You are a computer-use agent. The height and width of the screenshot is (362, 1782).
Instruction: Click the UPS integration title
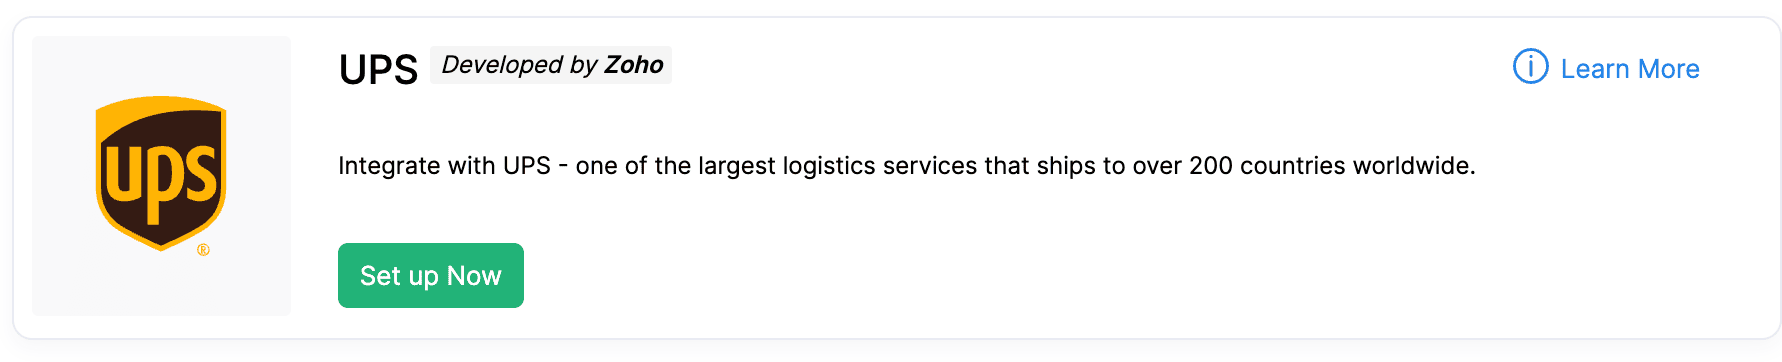point(378,70)
